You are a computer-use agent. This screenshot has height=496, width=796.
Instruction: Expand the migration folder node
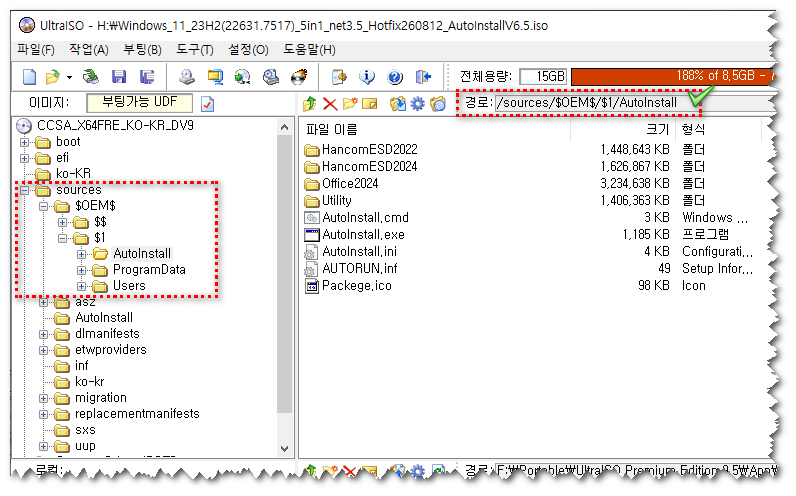pyautogui.click(x=43, y=399)
